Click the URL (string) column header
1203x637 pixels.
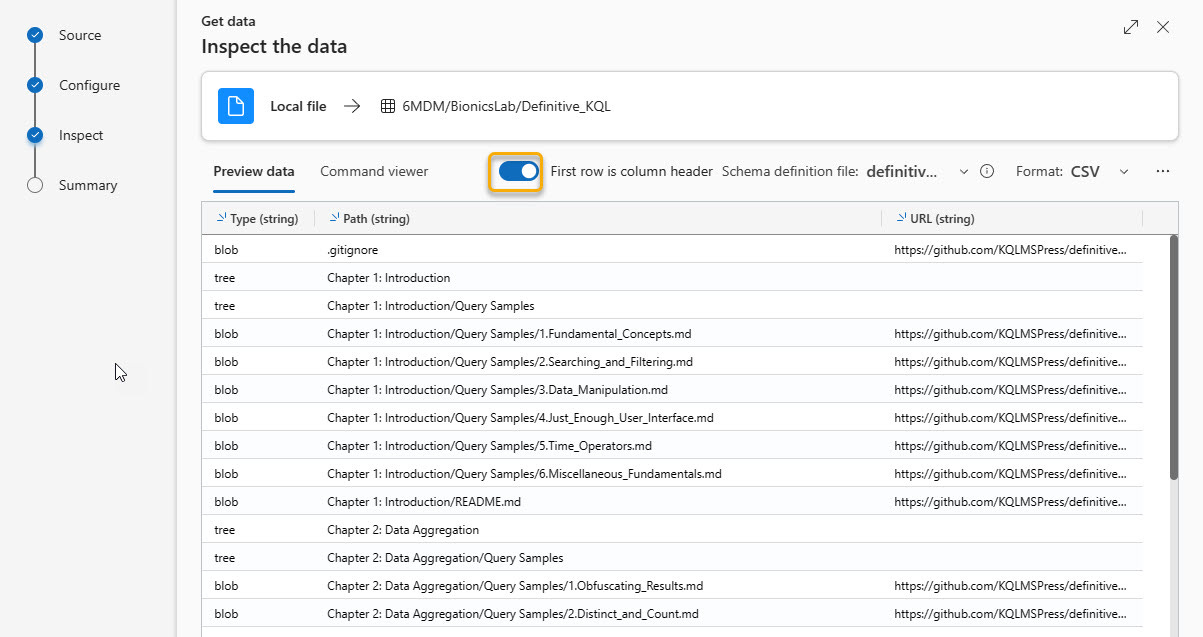[x=1012, y=218]
